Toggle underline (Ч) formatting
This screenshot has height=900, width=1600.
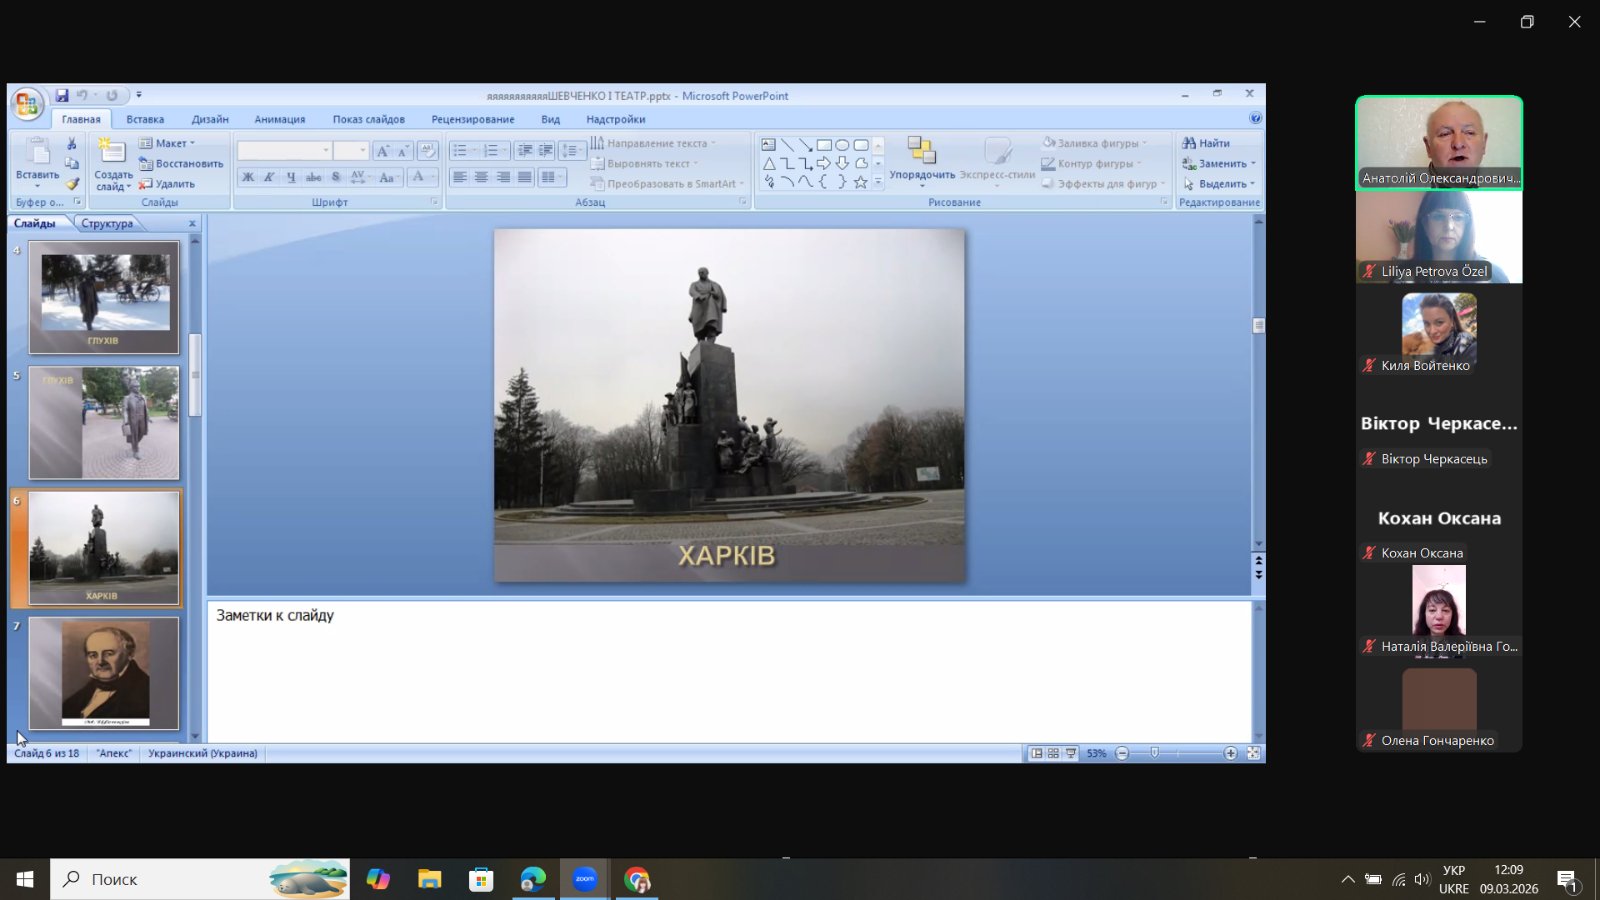point(291,177)
